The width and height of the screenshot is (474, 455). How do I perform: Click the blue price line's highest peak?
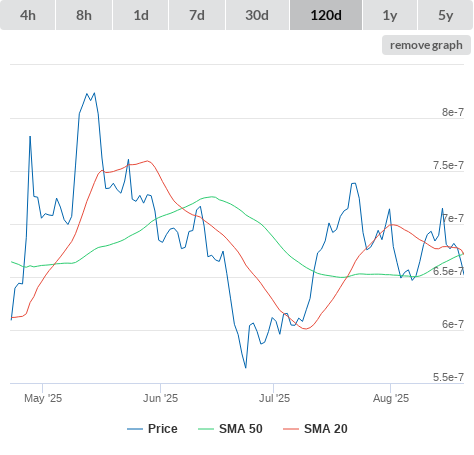[94, 93]
